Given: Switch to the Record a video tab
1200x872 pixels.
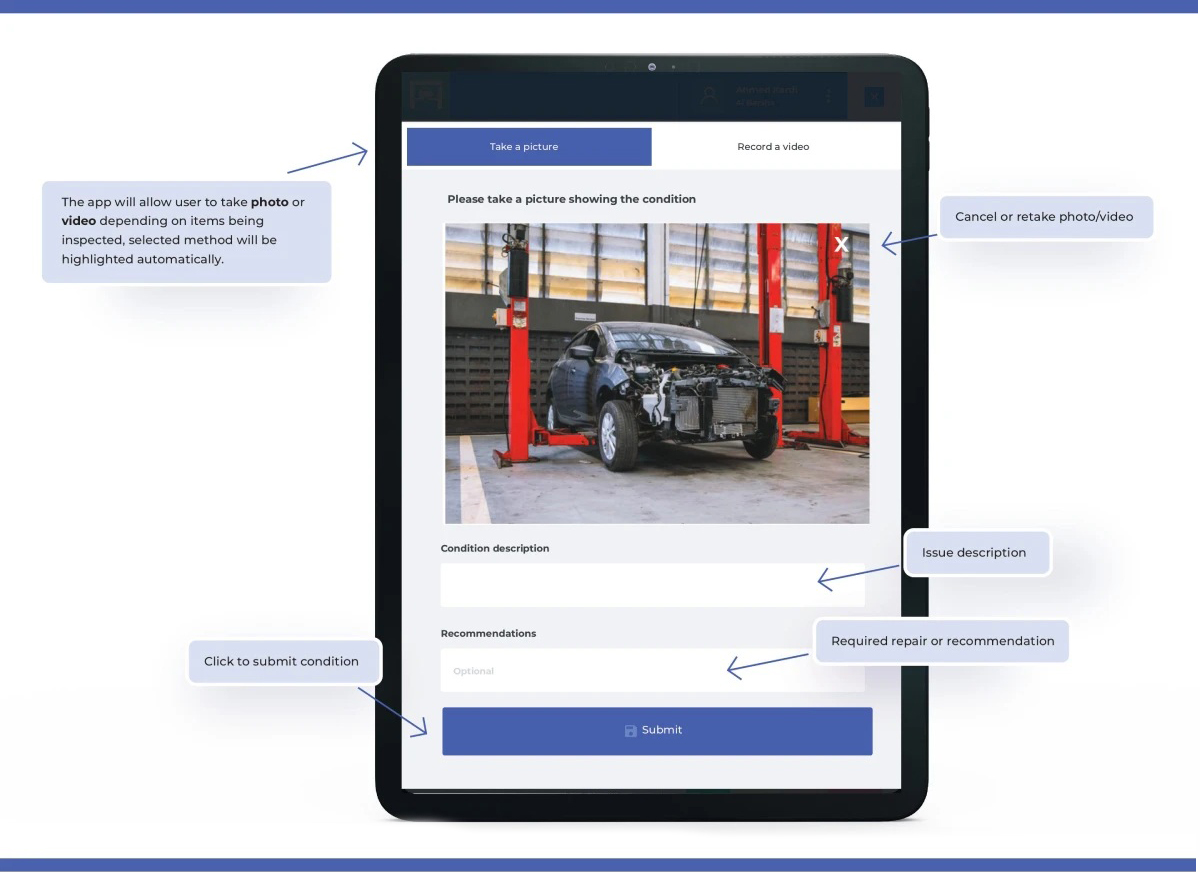Looking at the screenshot, I should pyautogui.click(x=773, y=147).
